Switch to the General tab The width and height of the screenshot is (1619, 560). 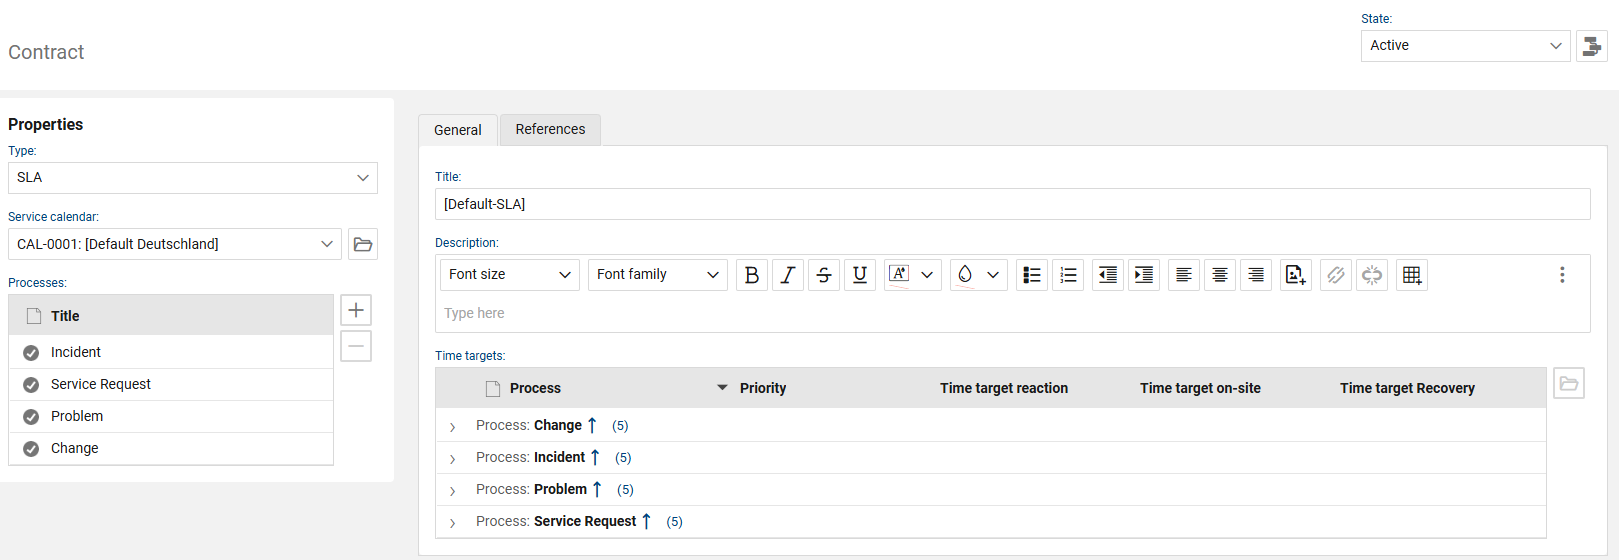coord(458,130)
